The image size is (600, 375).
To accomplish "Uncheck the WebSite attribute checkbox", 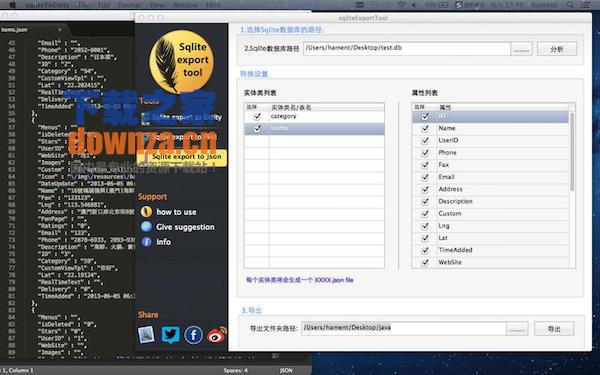I will (425, 262).
